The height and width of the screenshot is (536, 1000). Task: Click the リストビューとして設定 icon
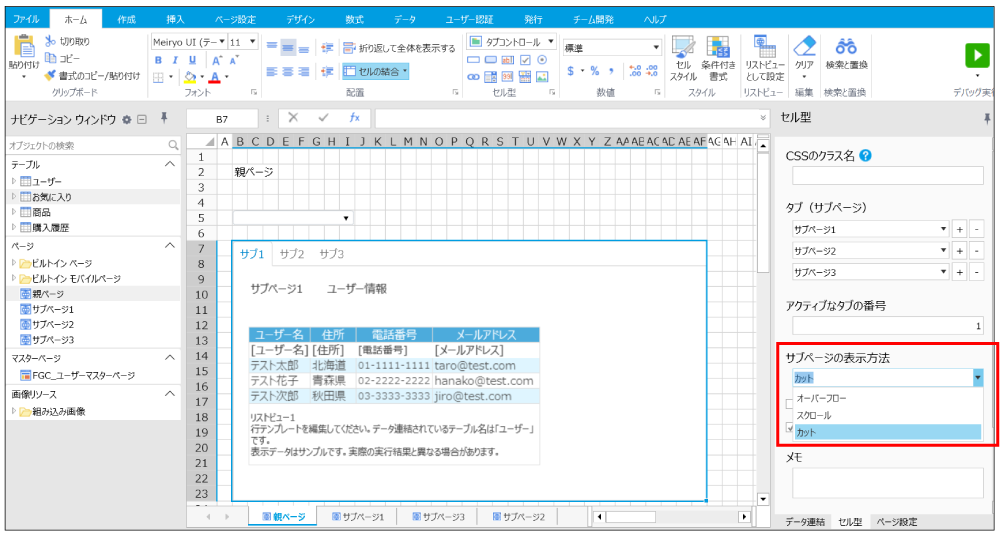click(x=764, y=58)
